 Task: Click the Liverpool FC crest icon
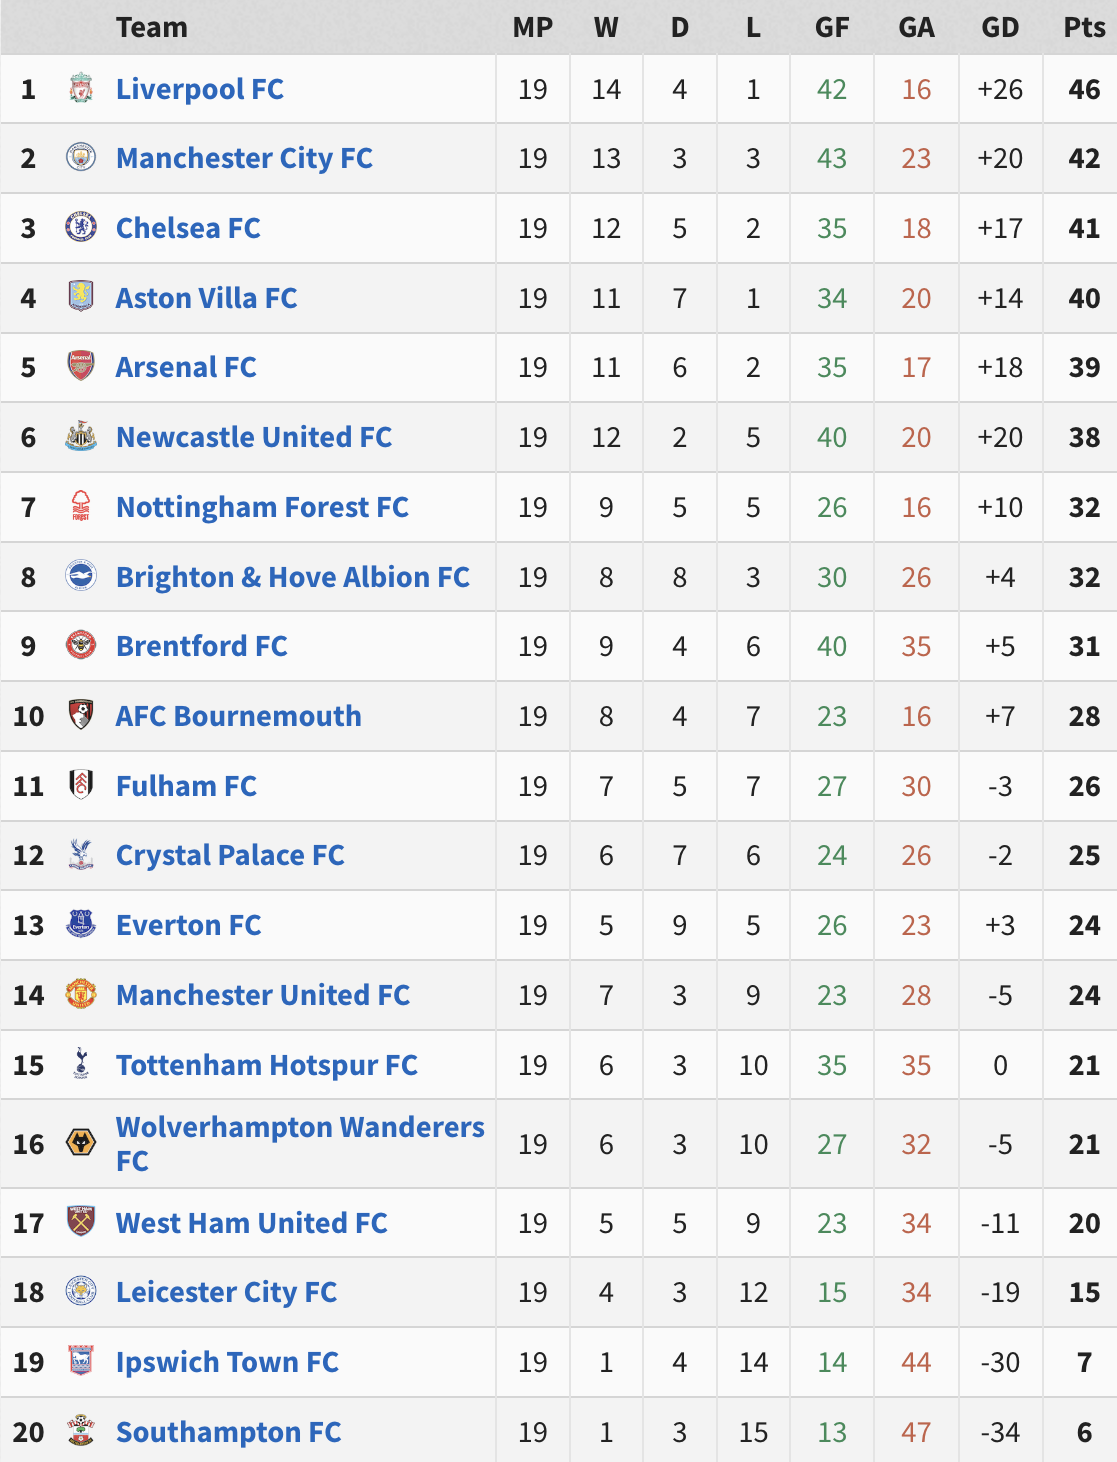click(81, 89)
